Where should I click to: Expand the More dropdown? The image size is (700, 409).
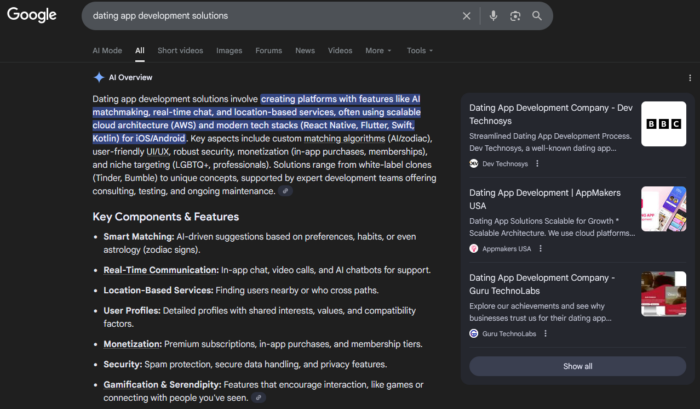378,50
